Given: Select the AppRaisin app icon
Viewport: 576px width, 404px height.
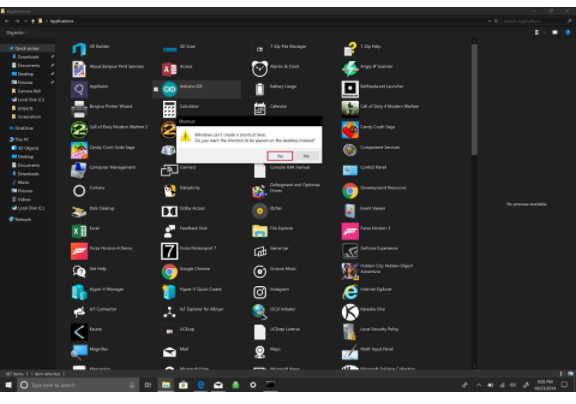Looking at the screenshot, I should pyautogui.click(x=79, y=89).
